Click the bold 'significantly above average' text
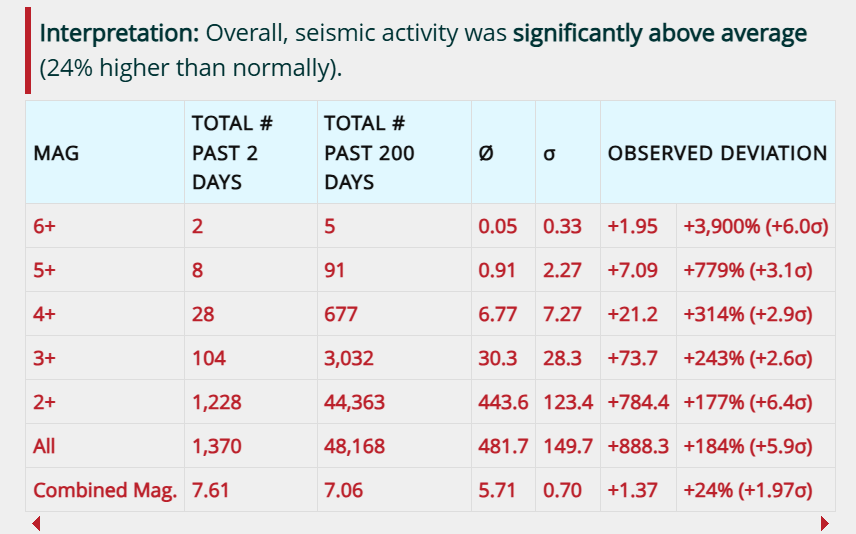Viewport: 856px width, 534px height. coord(659,33)
